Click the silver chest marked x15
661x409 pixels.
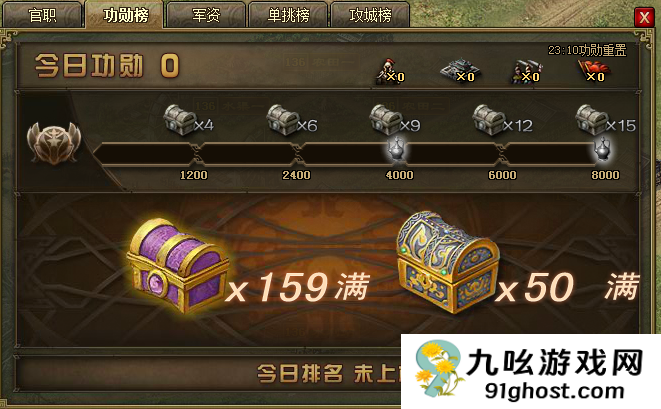591,119
